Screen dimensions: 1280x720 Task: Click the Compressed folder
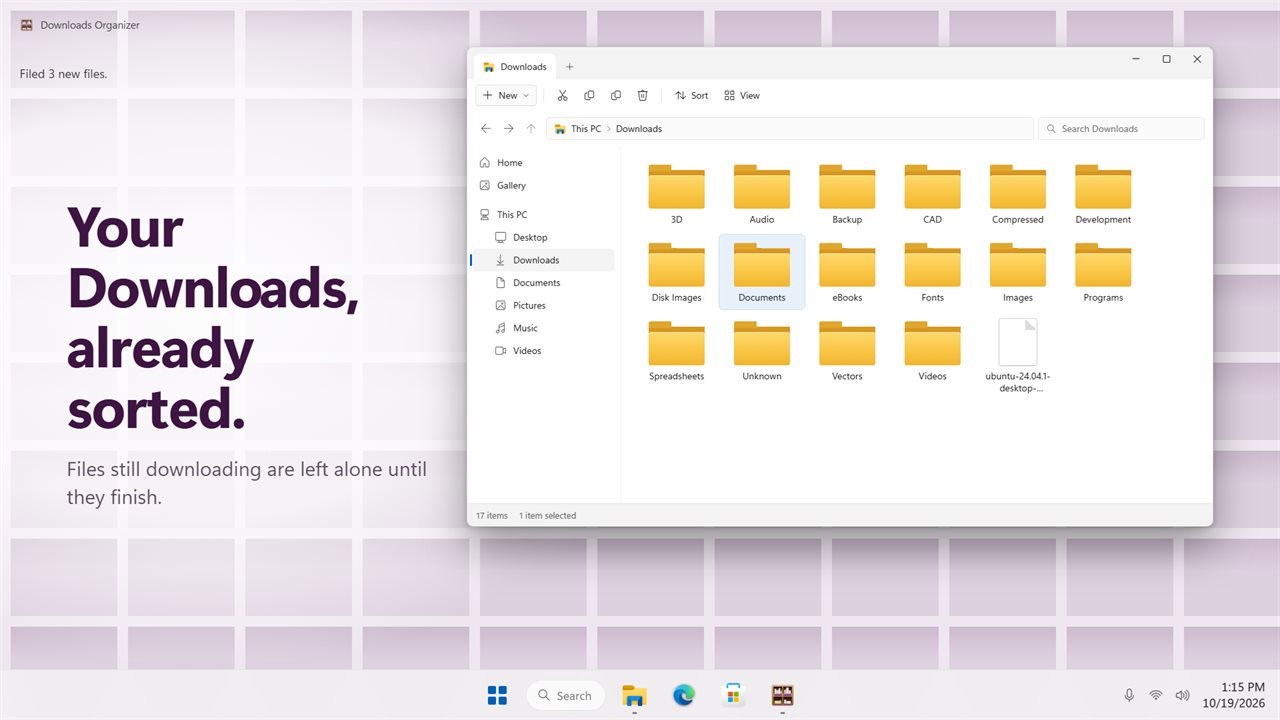(x=1018, y=195)
